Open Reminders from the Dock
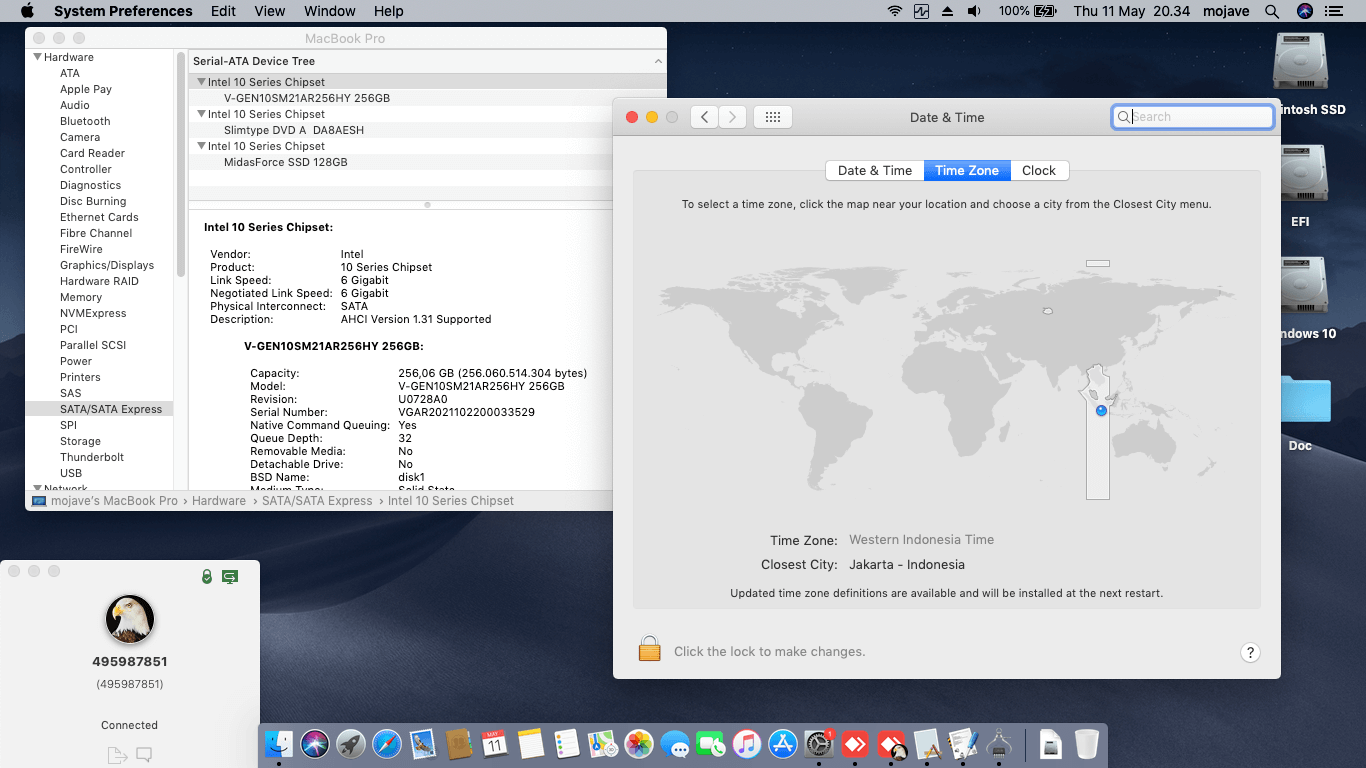This screenshot has width=1366, height=768. point(567,744)
